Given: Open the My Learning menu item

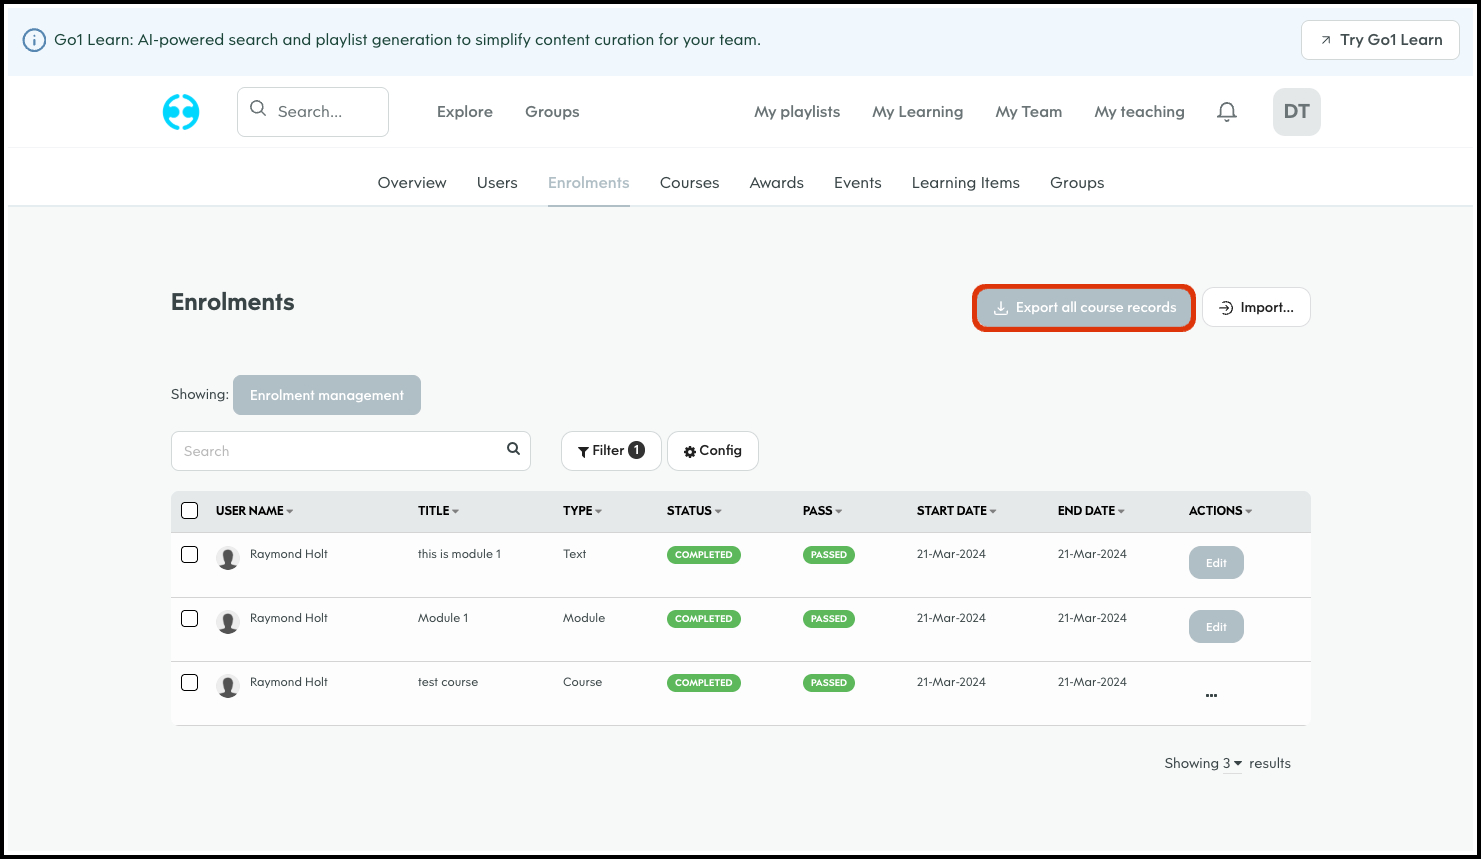Looking at the screenshot, I should [x=917, y=112].
